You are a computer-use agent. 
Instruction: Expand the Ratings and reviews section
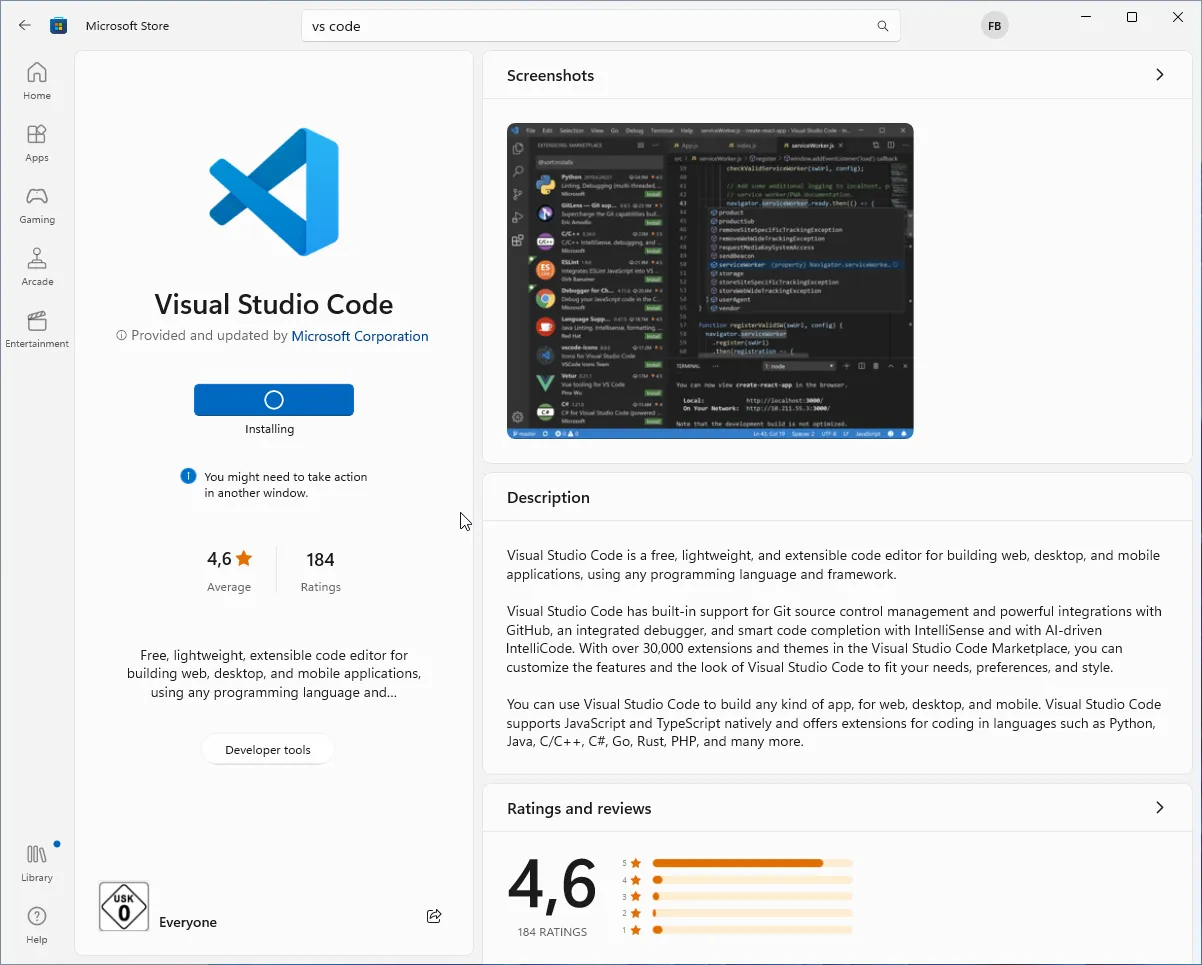(x=1159, y=807)
